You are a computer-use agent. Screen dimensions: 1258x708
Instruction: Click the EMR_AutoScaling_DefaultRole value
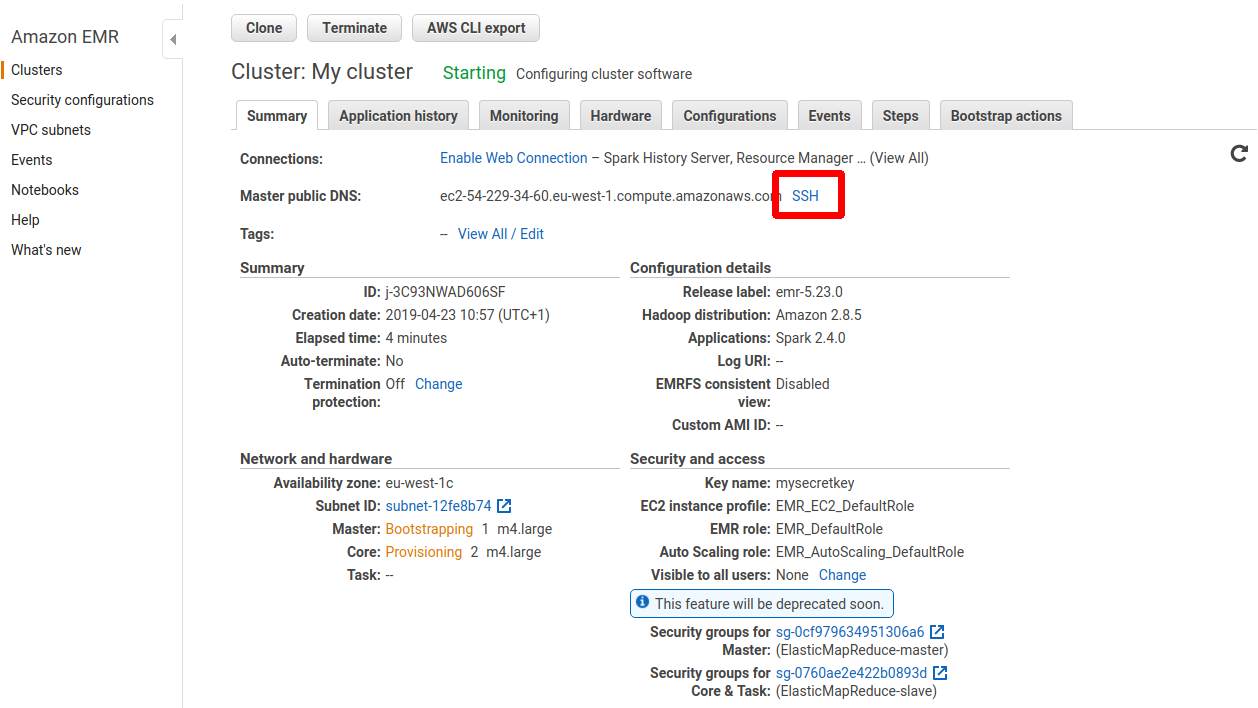tap(870, 552)
